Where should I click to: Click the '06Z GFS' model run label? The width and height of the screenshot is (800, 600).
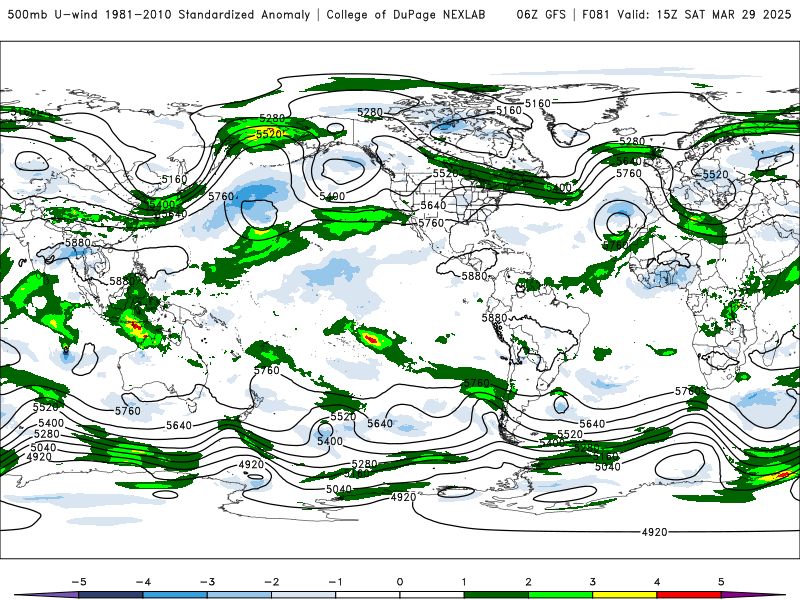point(541,14)
